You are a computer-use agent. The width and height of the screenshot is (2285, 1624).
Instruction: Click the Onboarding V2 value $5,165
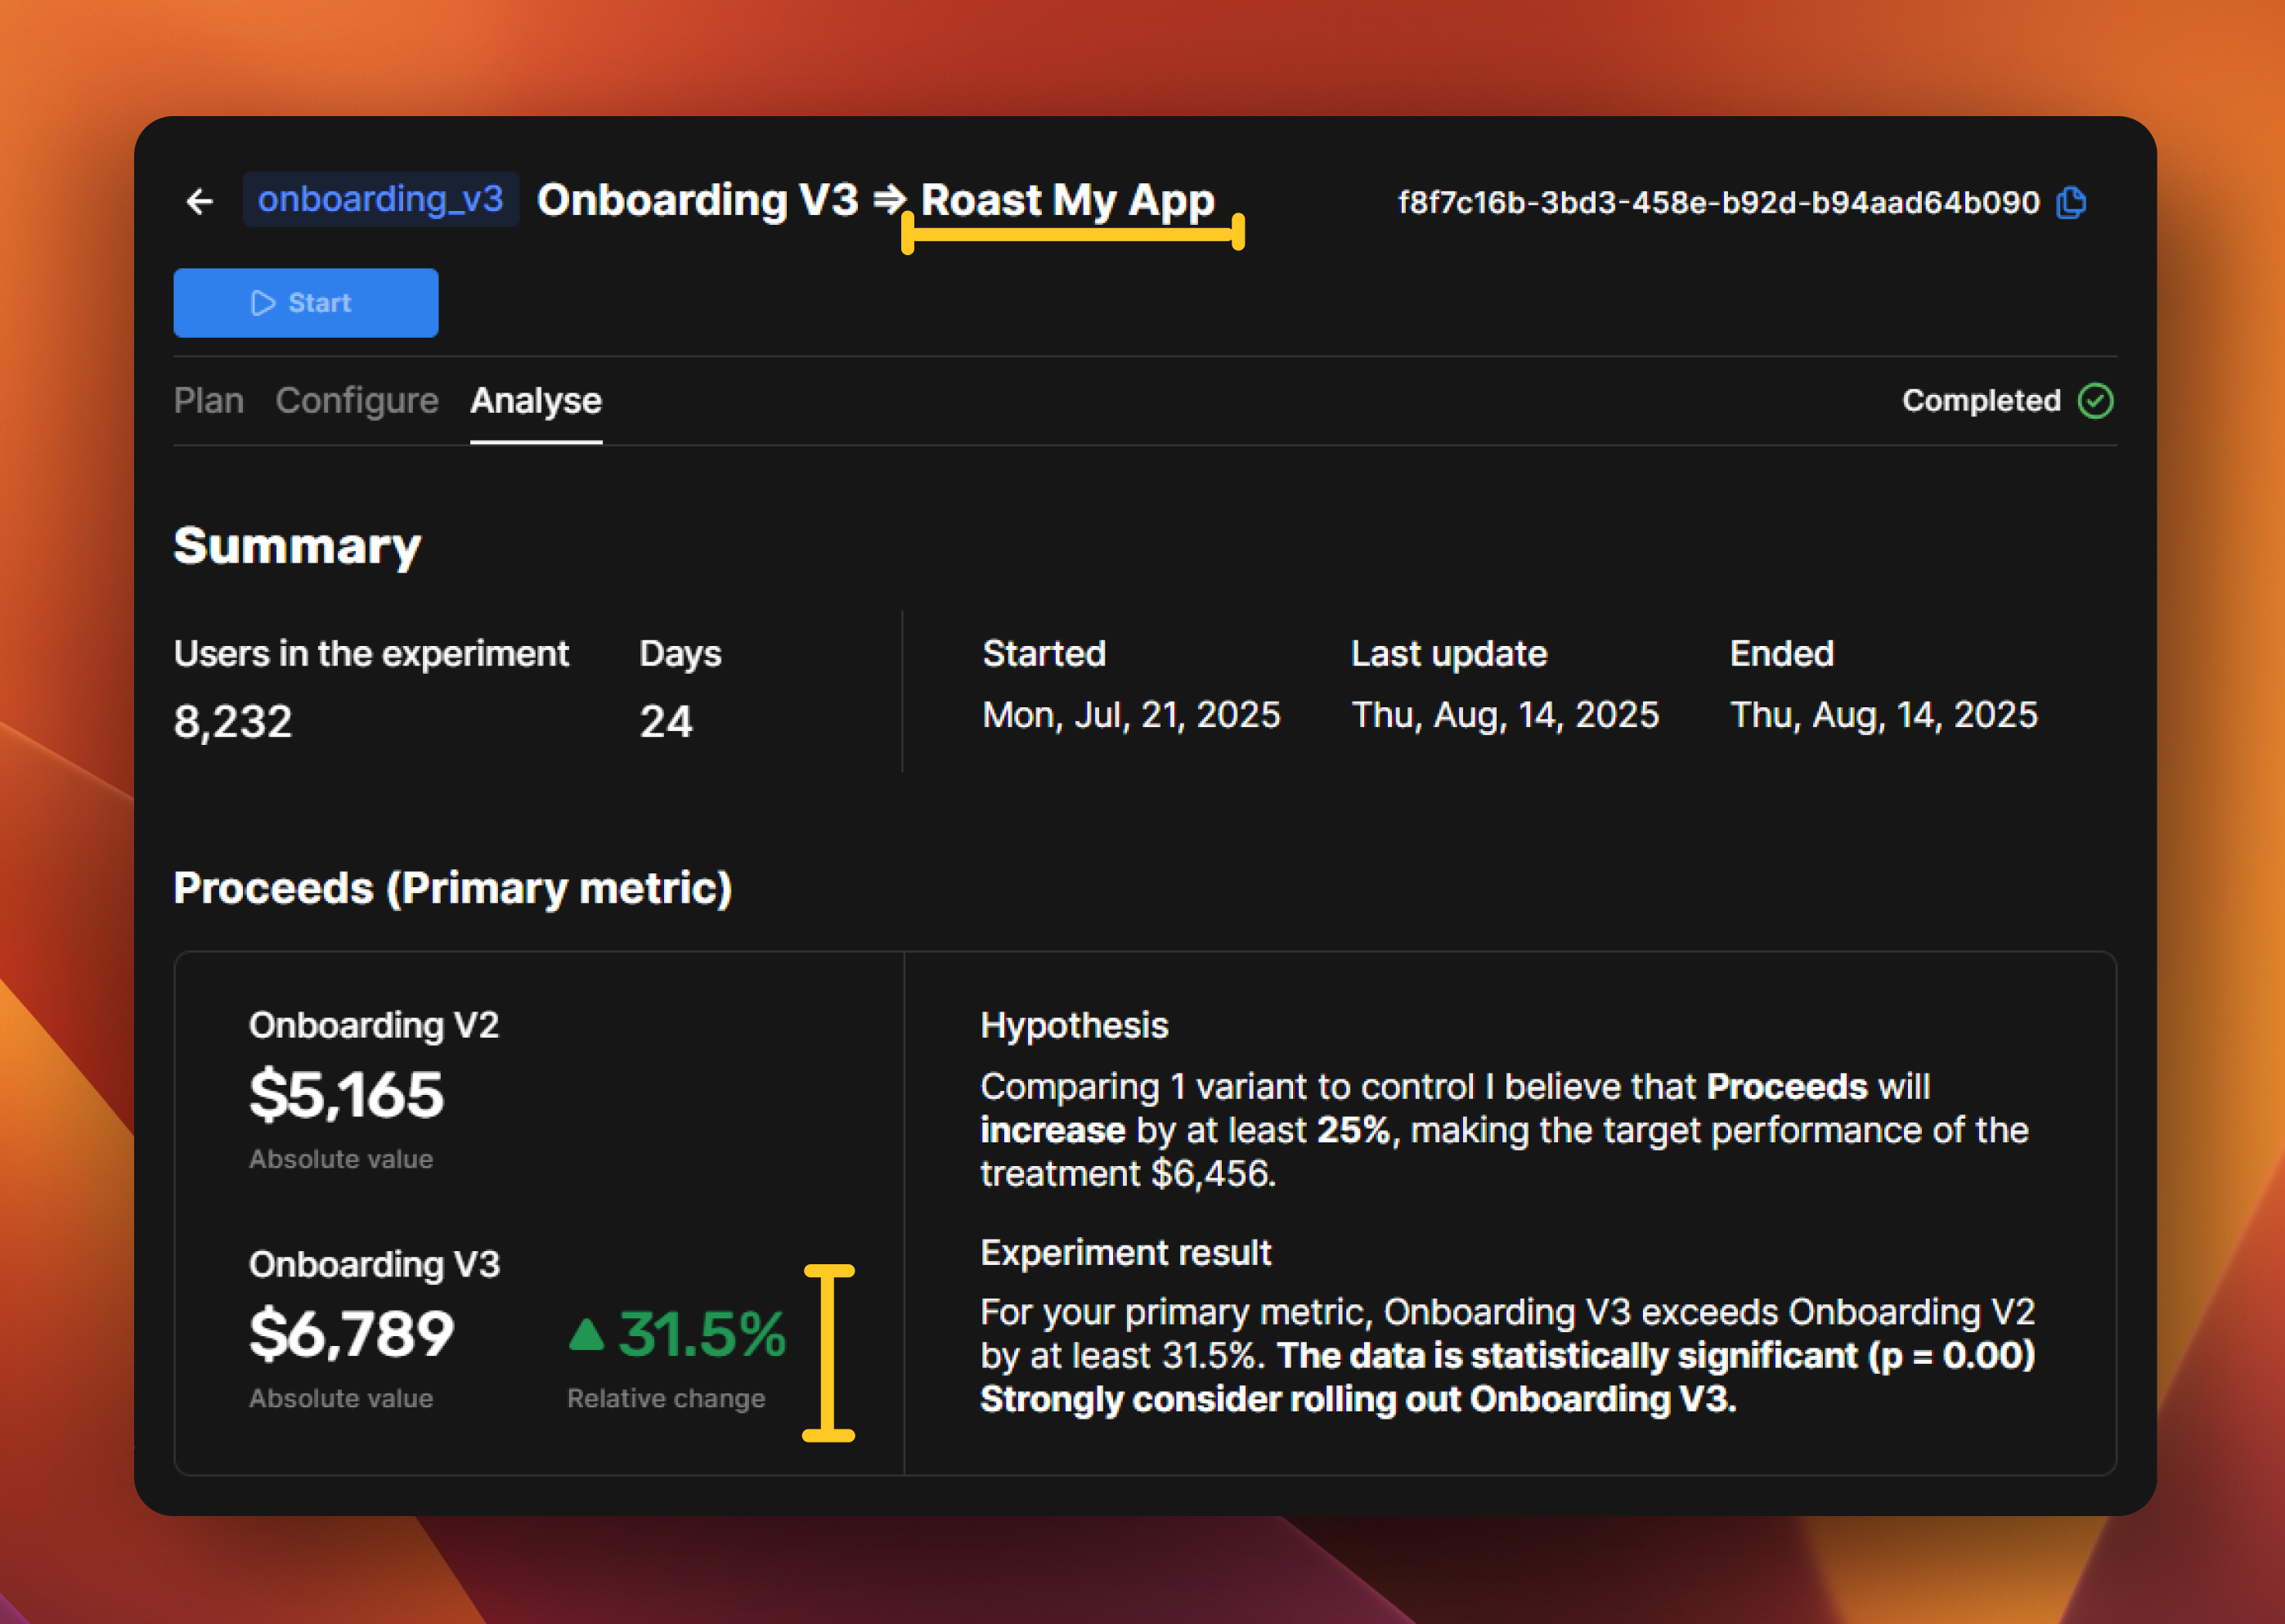click(x=346, y=1094)
